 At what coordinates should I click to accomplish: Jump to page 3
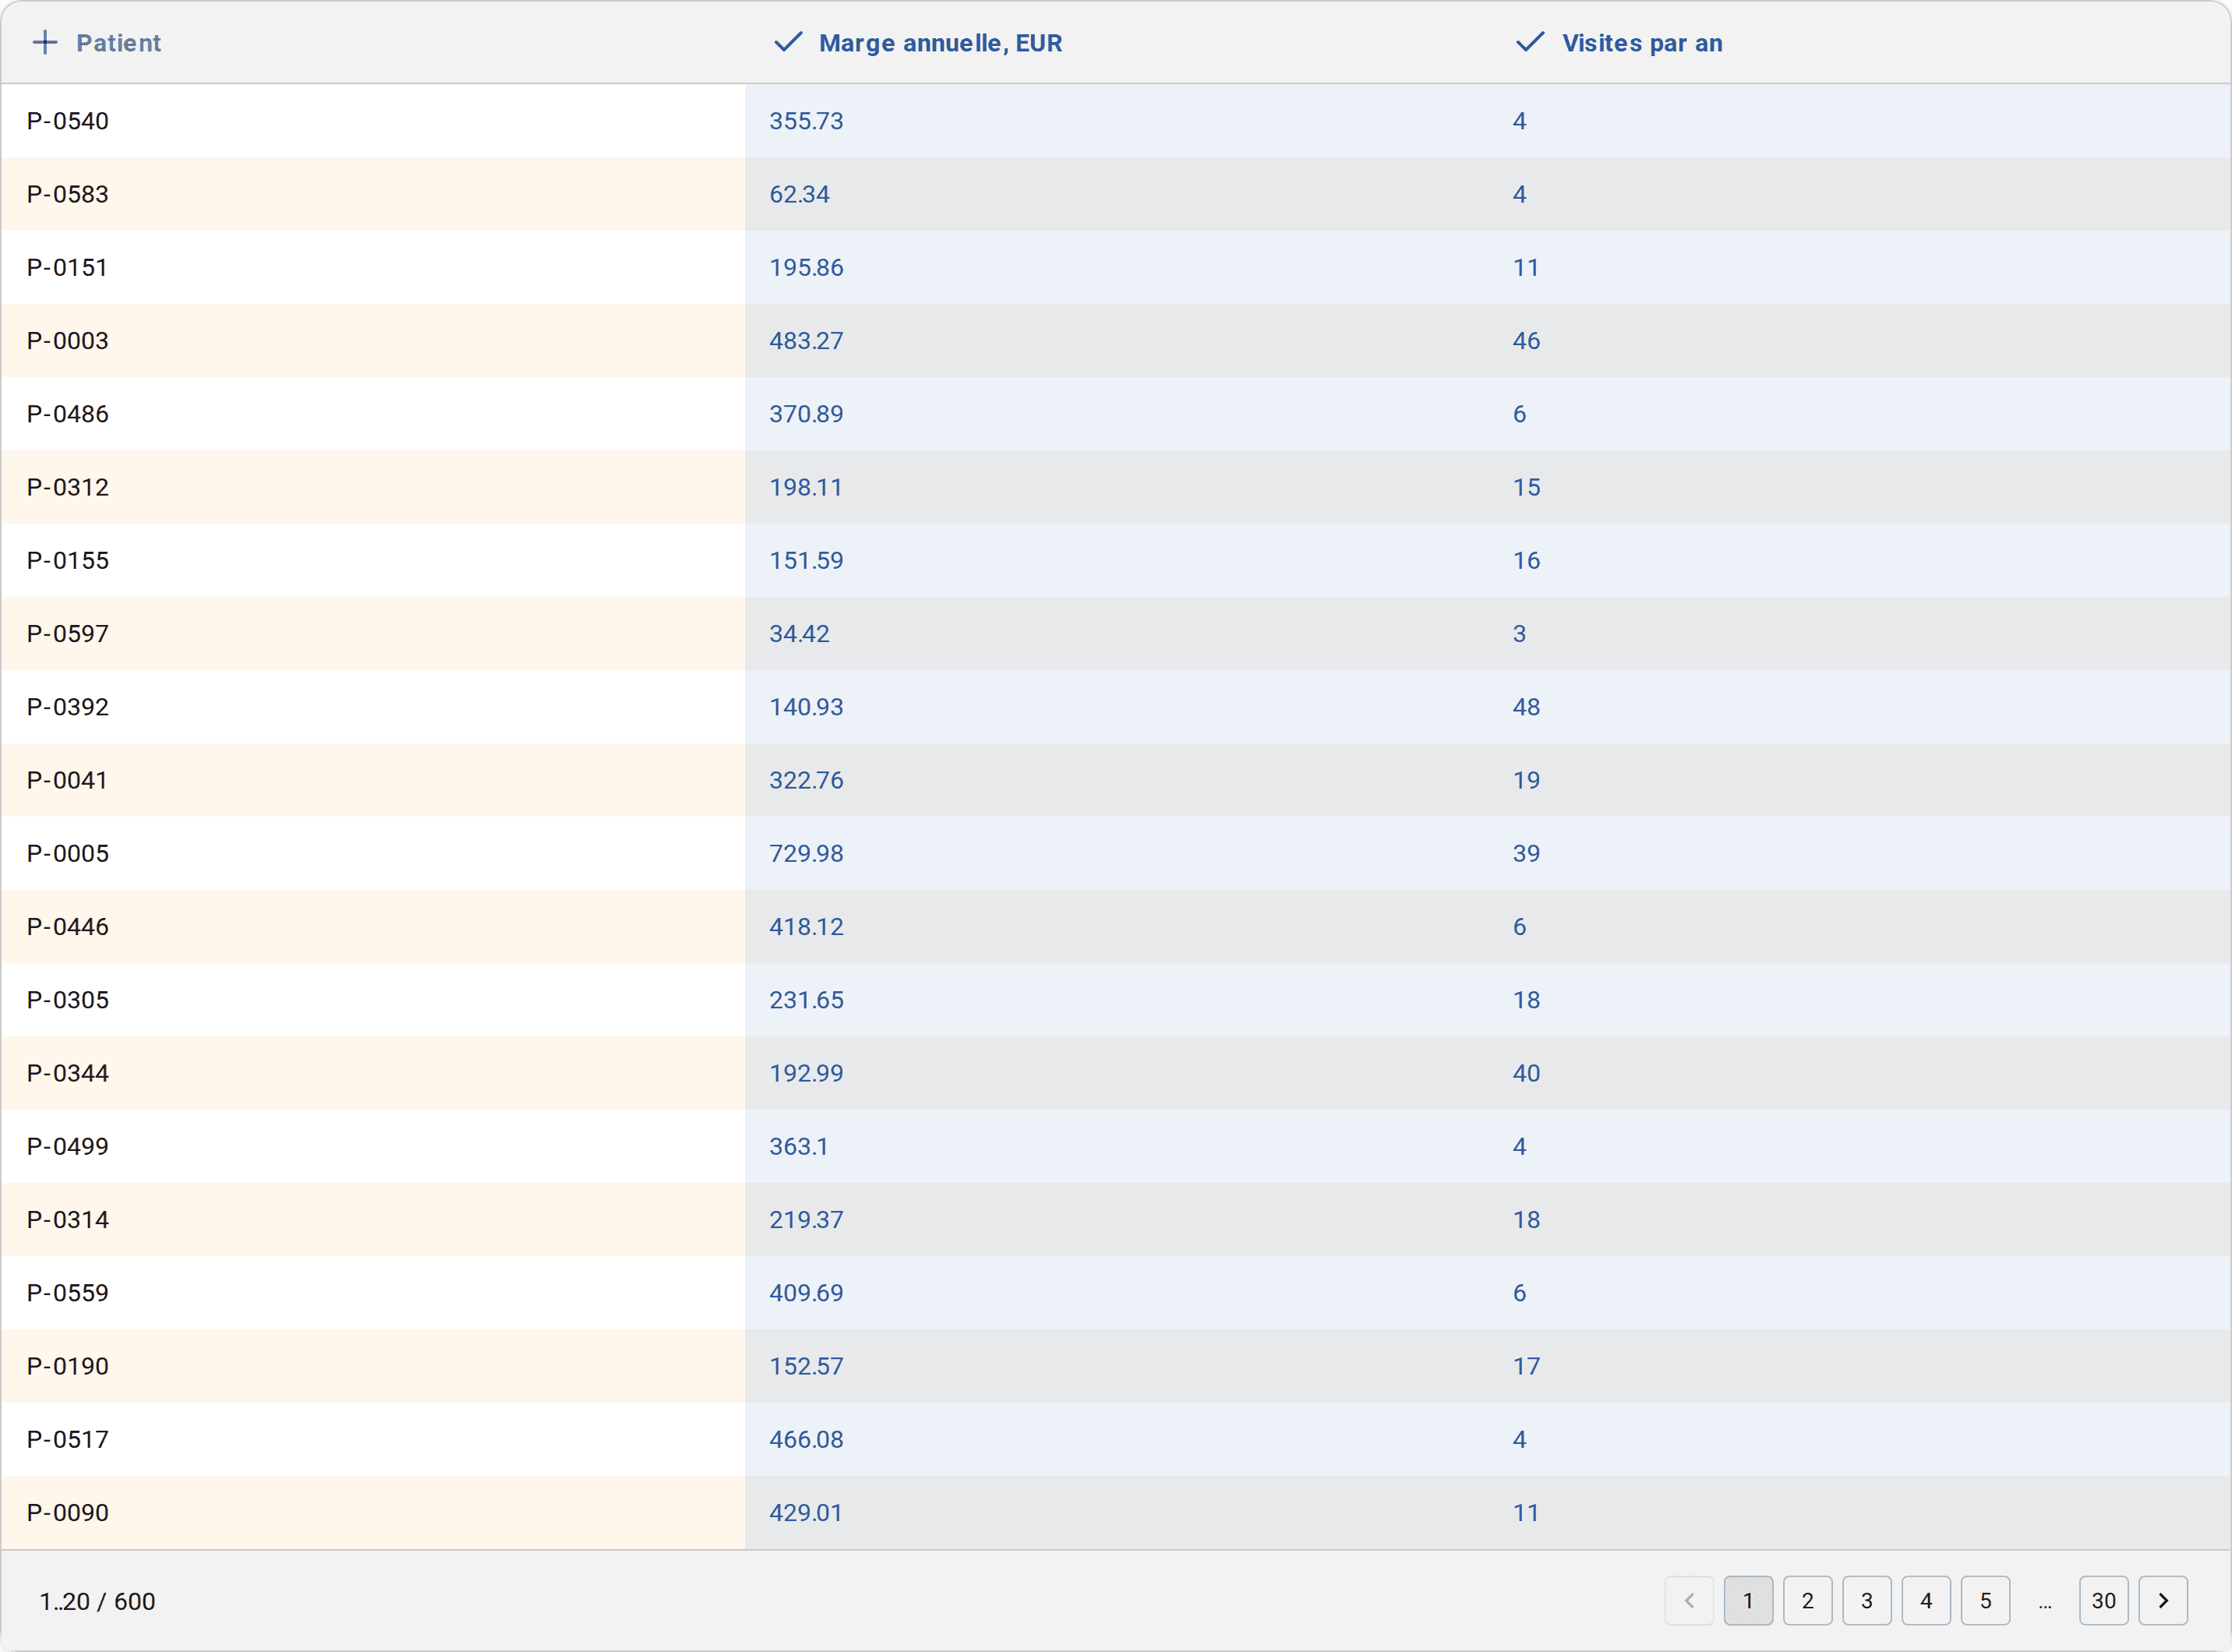tap(1866, 1601)
